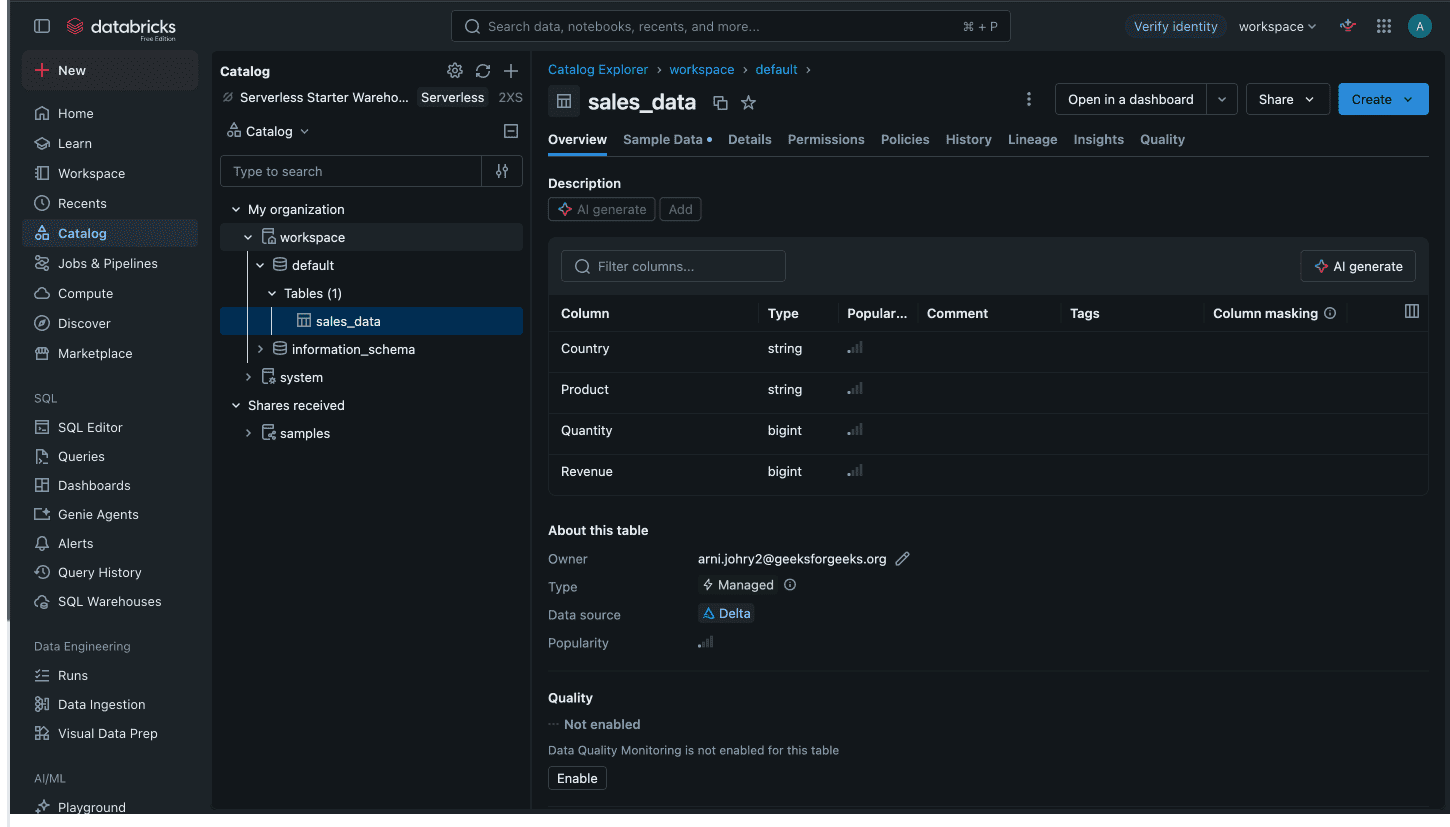Open the apps grid icon
This screenshot has height=827, width=1450.
[x=1384, y=26]
